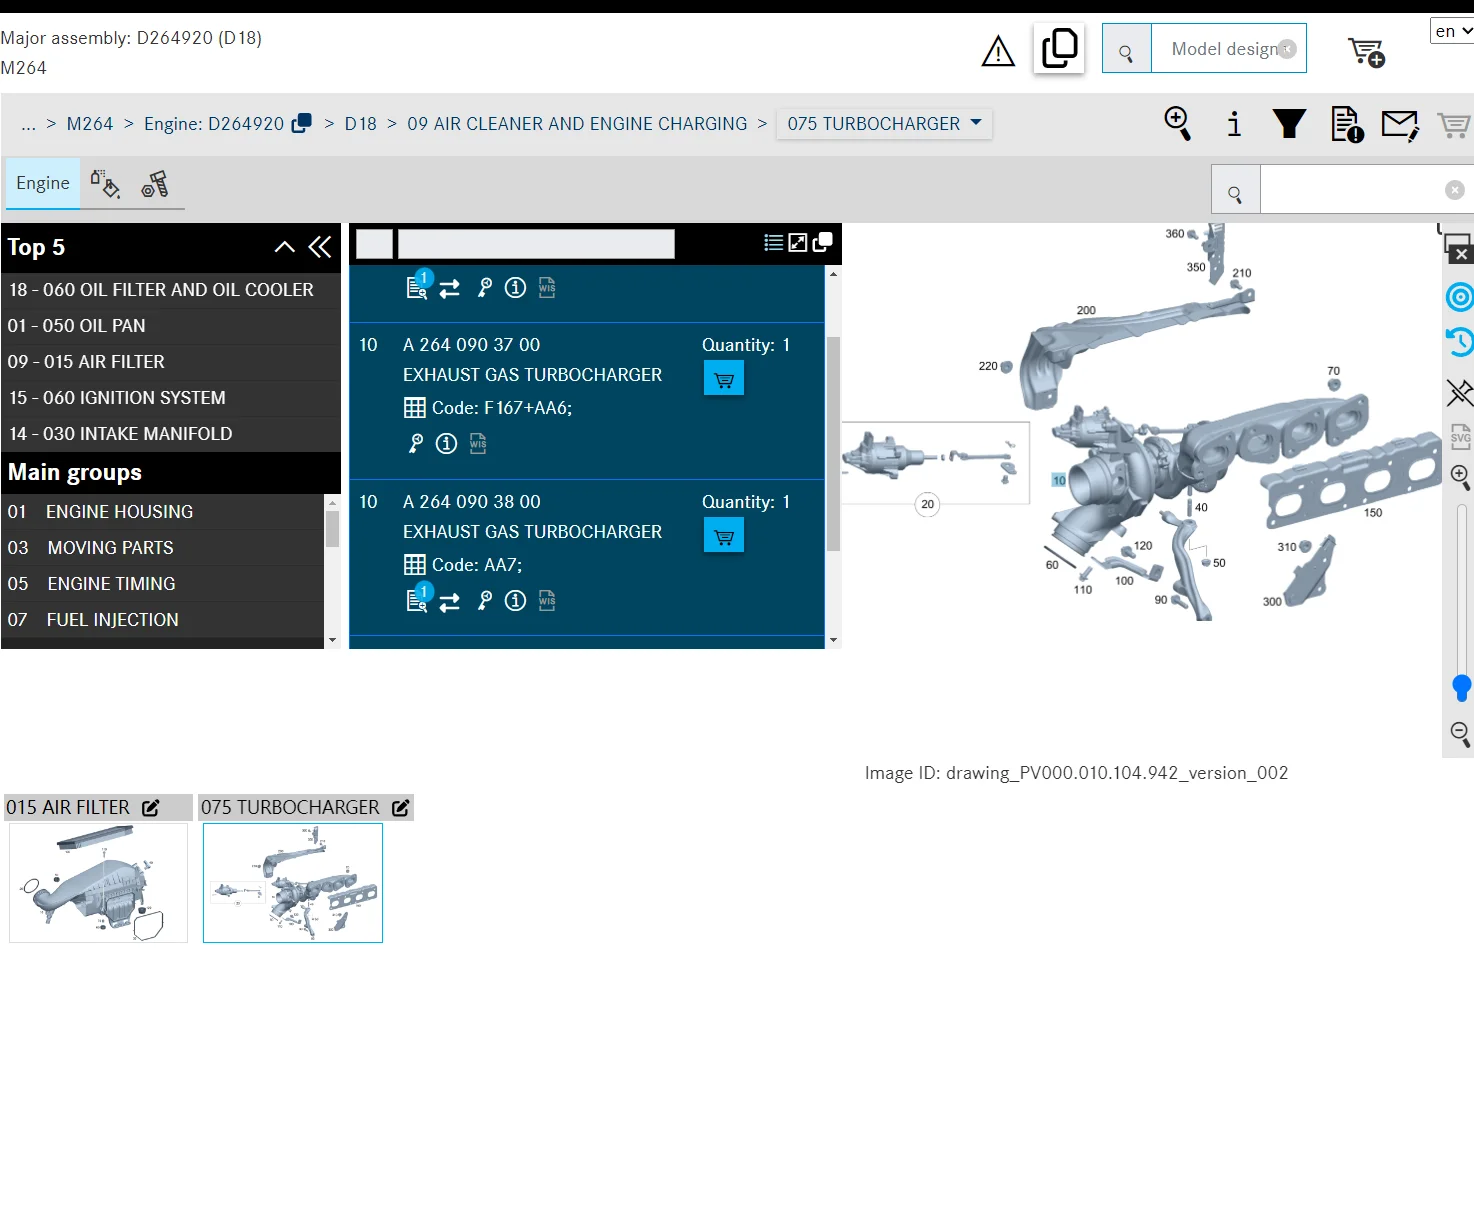Image resolution: width=1474 pixels, height=1209 pixels.
Task: Click the expand fullscreen icon in parts panel header
Action: click(797, 242)
